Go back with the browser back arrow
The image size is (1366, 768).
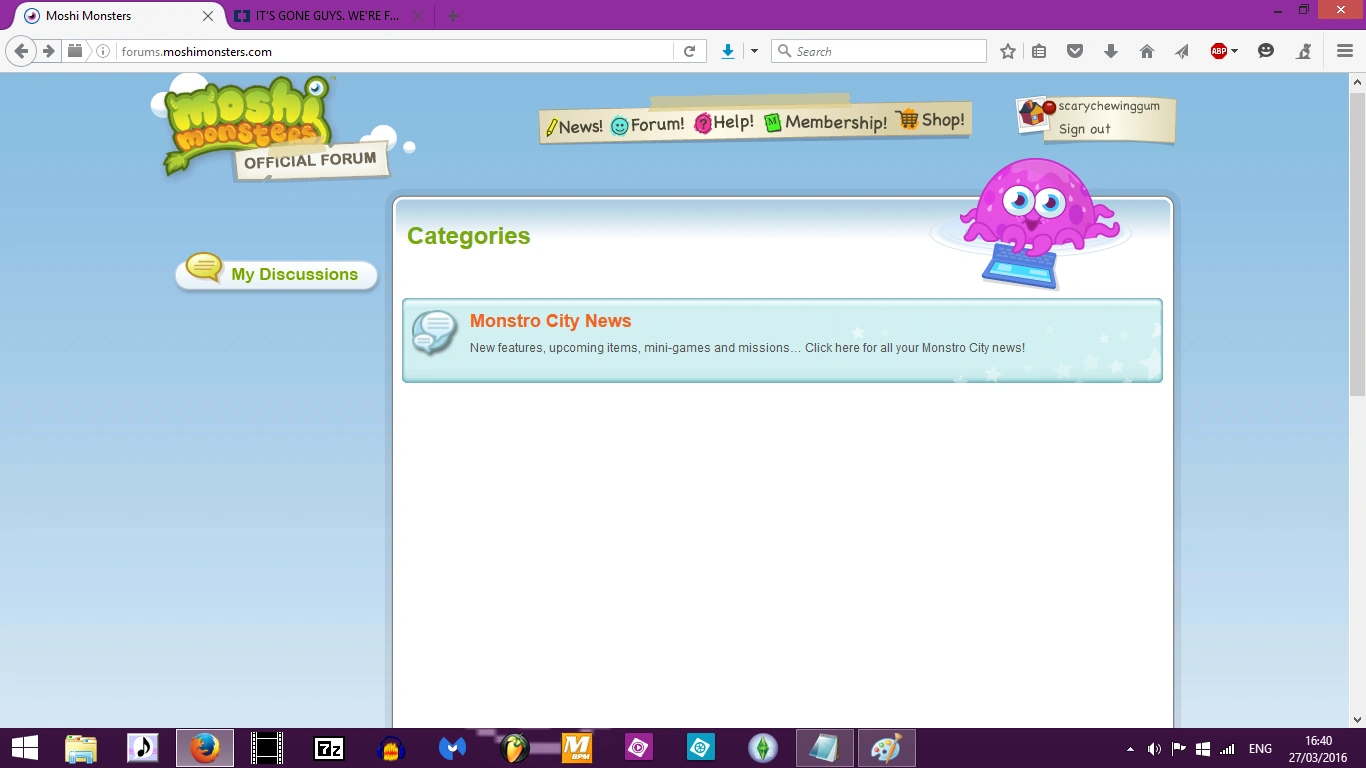point(21,51)
